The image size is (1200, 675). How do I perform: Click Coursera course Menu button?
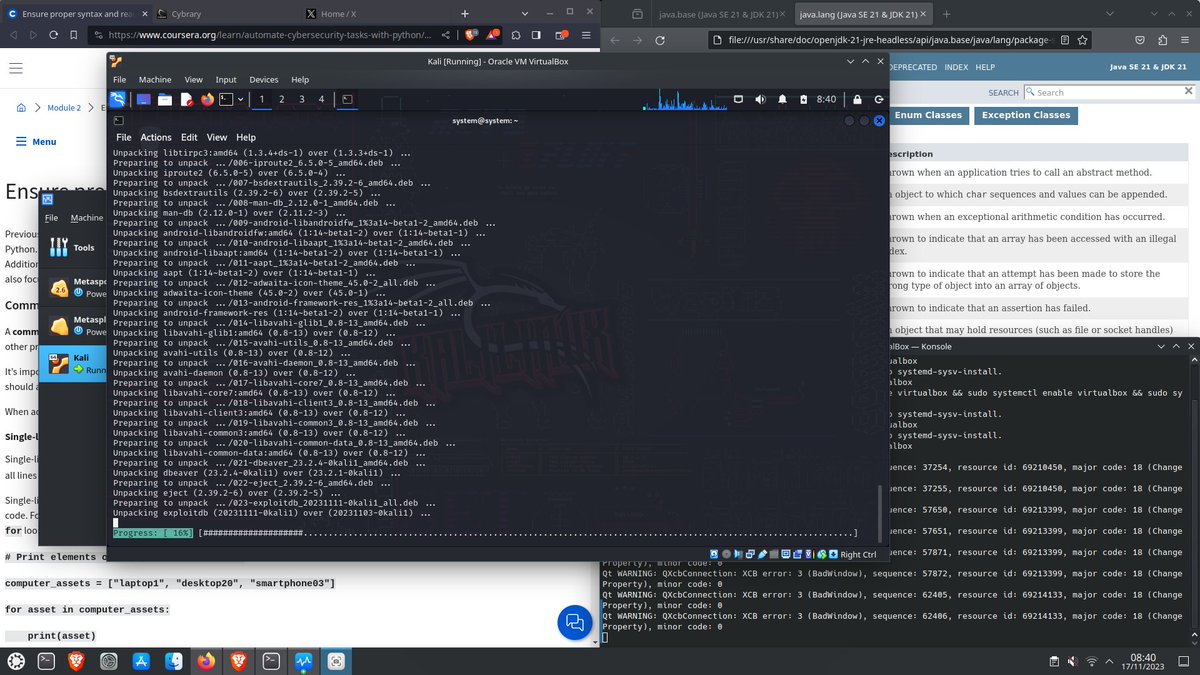[36, 142]
